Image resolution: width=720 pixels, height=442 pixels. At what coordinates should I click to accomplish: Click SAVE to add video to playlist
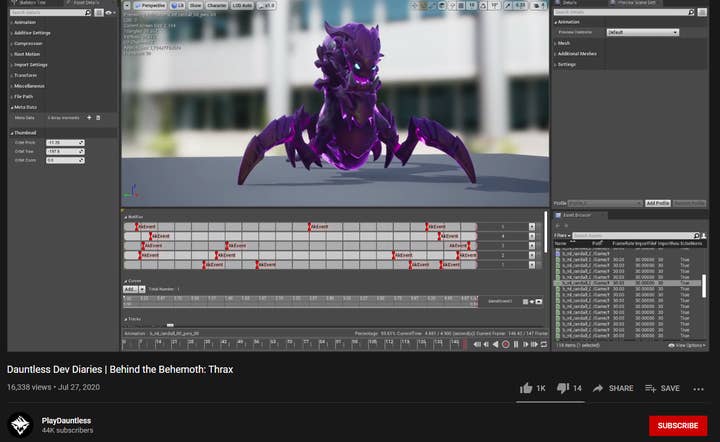(663, 388)
